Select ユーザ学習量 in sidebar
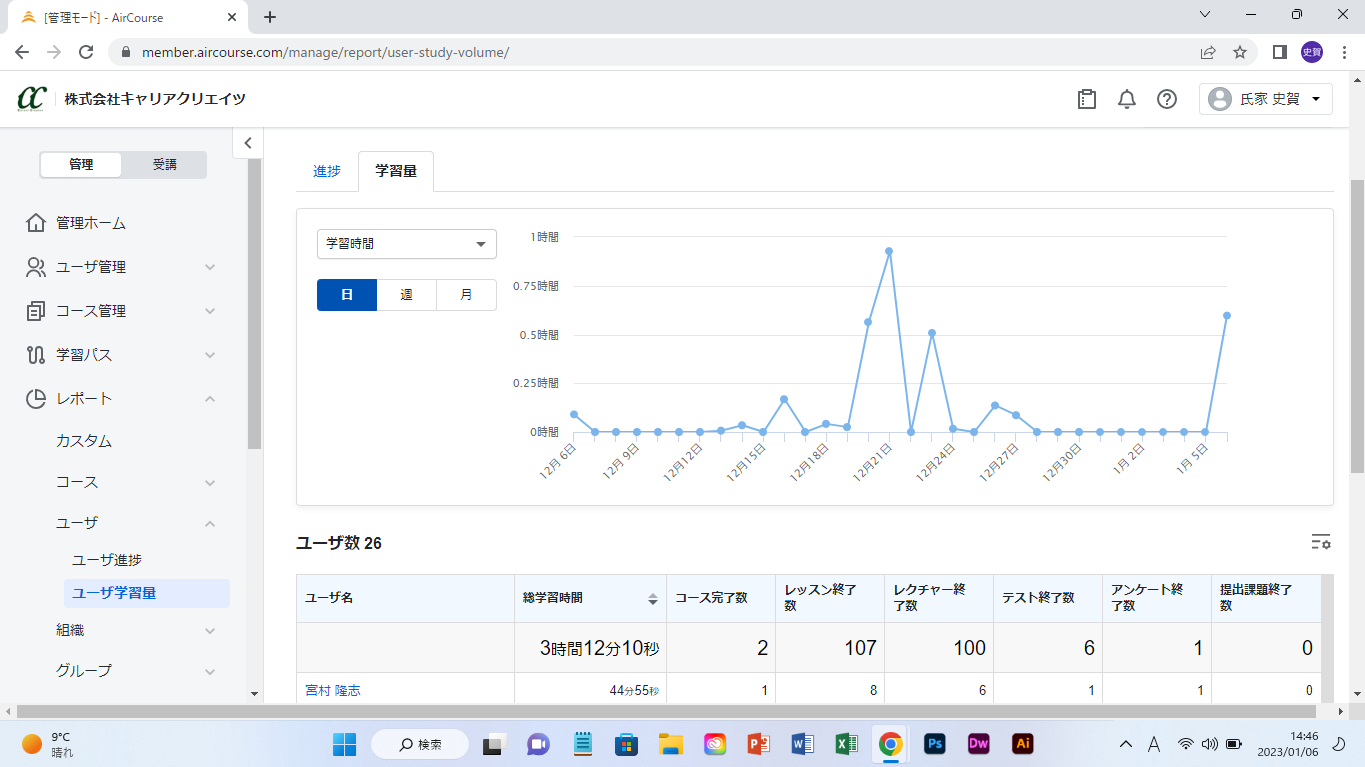This screenshot has width=1365, height=767. pos(147,593)
